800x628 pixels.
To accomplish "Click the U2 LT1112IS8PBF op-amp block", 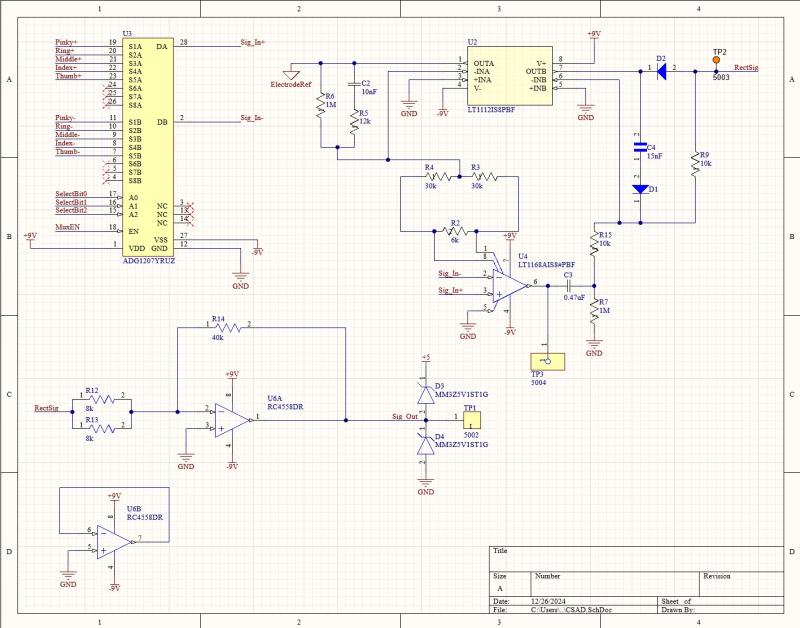I will (x=508, y=75).
